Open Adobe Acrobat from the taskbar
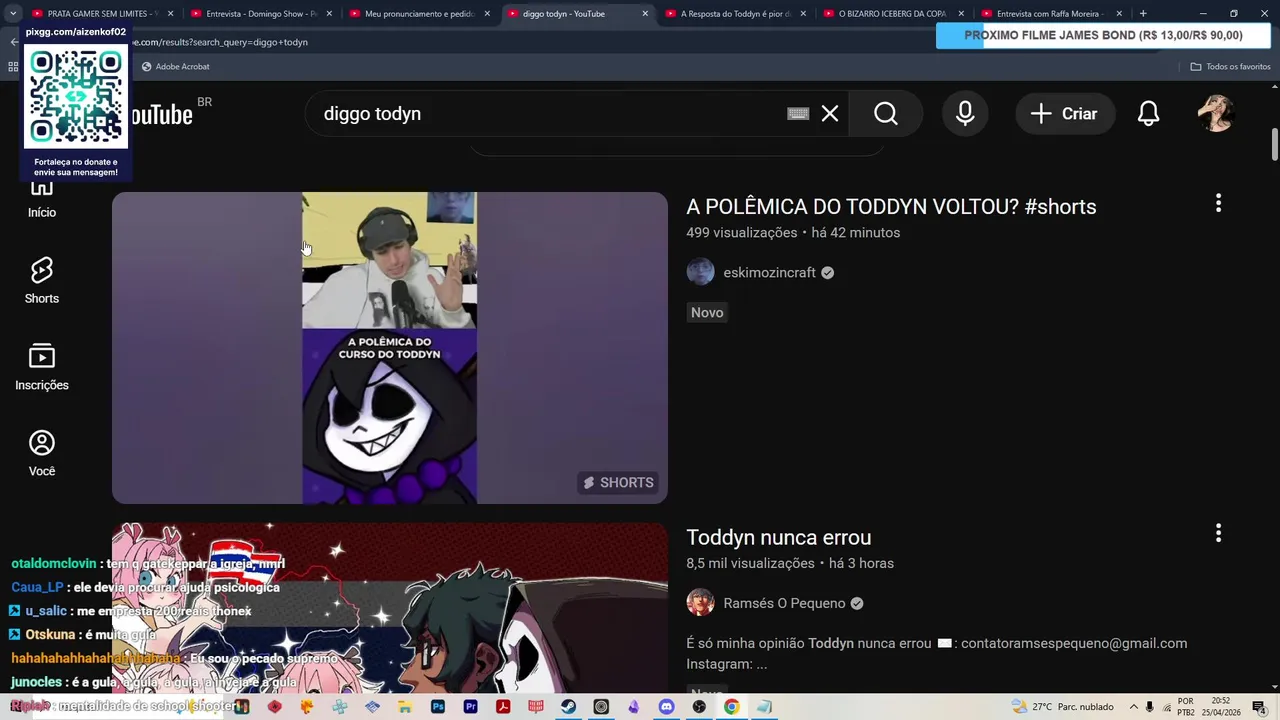1280x720 pixels. (503, 706)
